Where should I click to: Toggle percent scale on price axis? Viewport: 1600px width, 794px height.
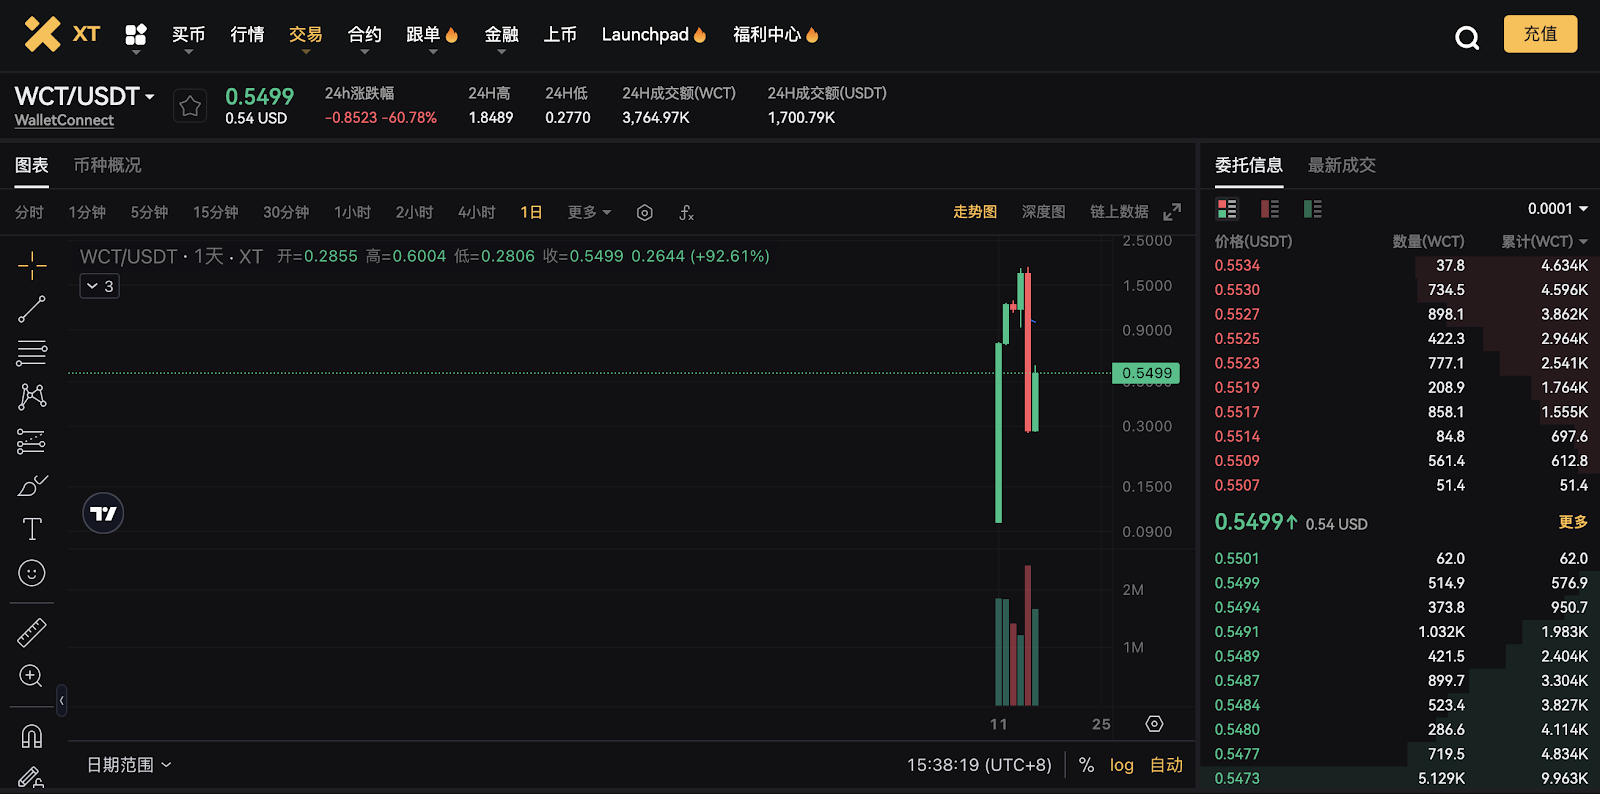1086,765
